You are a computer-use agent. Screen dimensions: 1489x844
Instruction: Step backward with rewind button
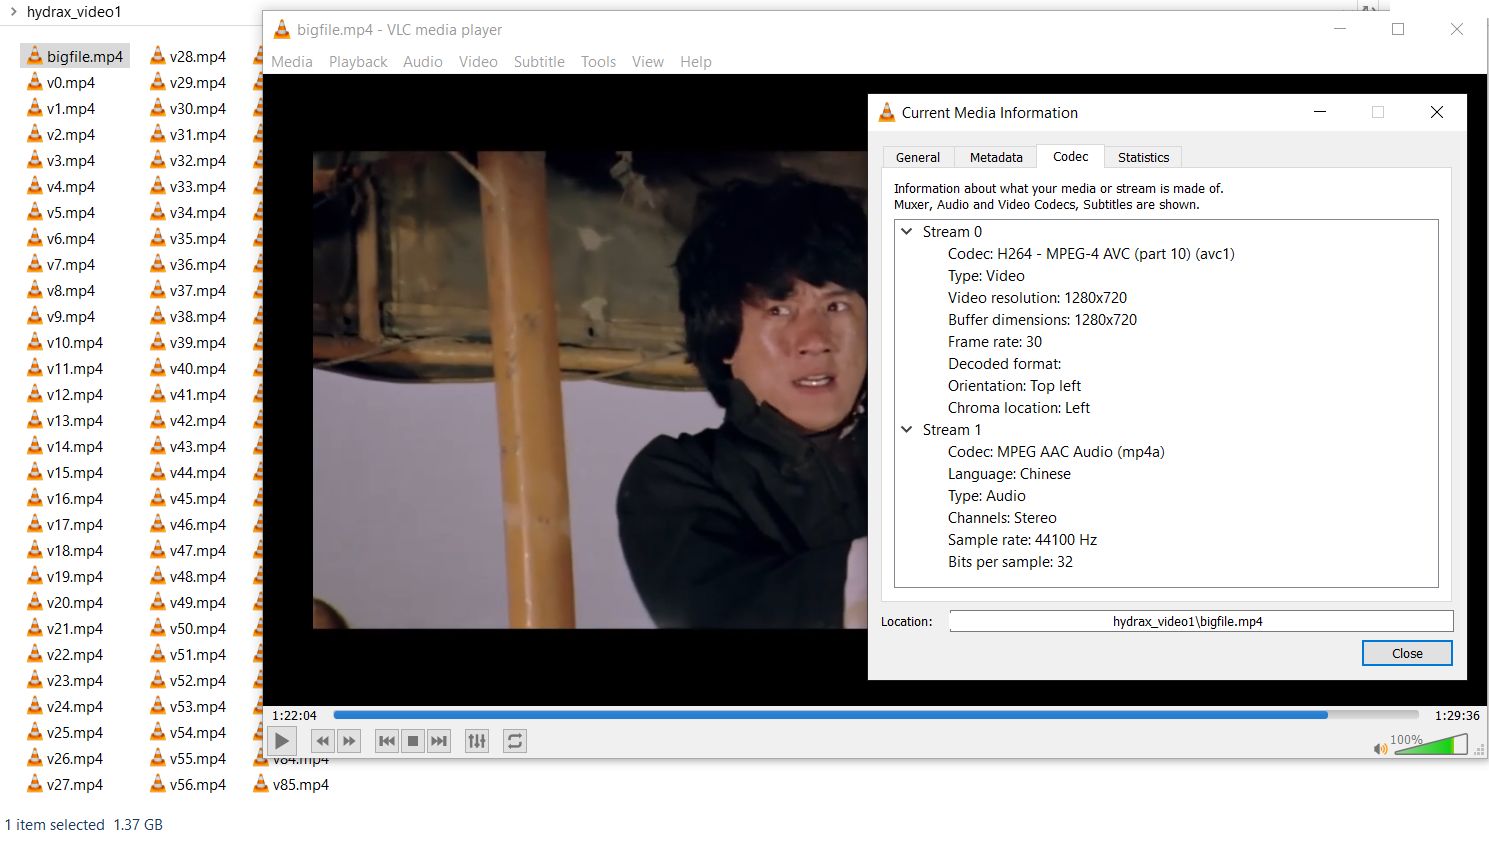pos(322,741)
